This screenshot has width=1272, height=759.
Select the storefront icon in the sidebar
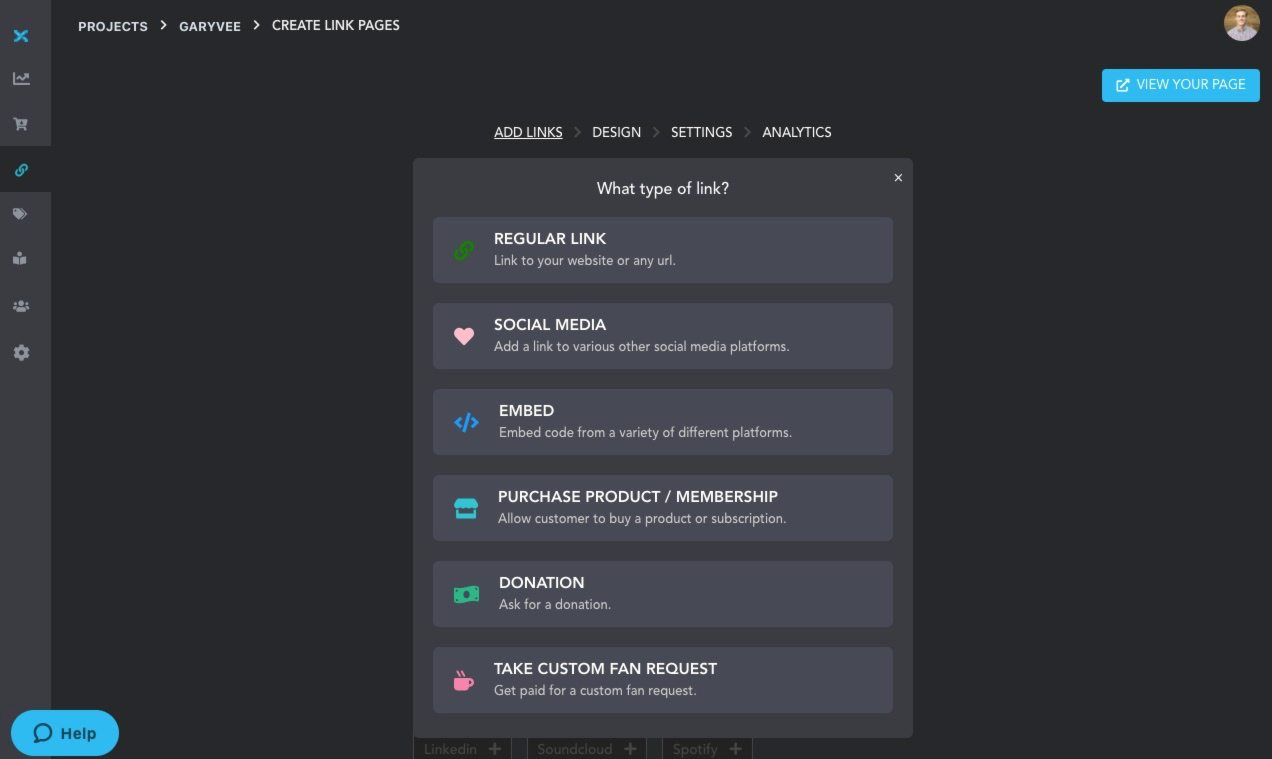point(21,258)
